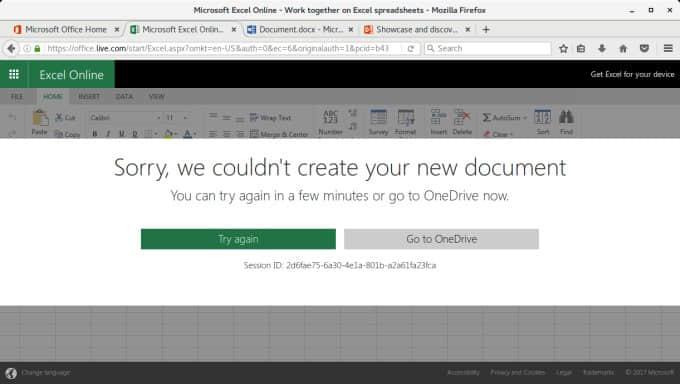This screenshot has width=680, height=384.
Task: Click the Number Format ABC 123 icon
Action: click(330, 117)
